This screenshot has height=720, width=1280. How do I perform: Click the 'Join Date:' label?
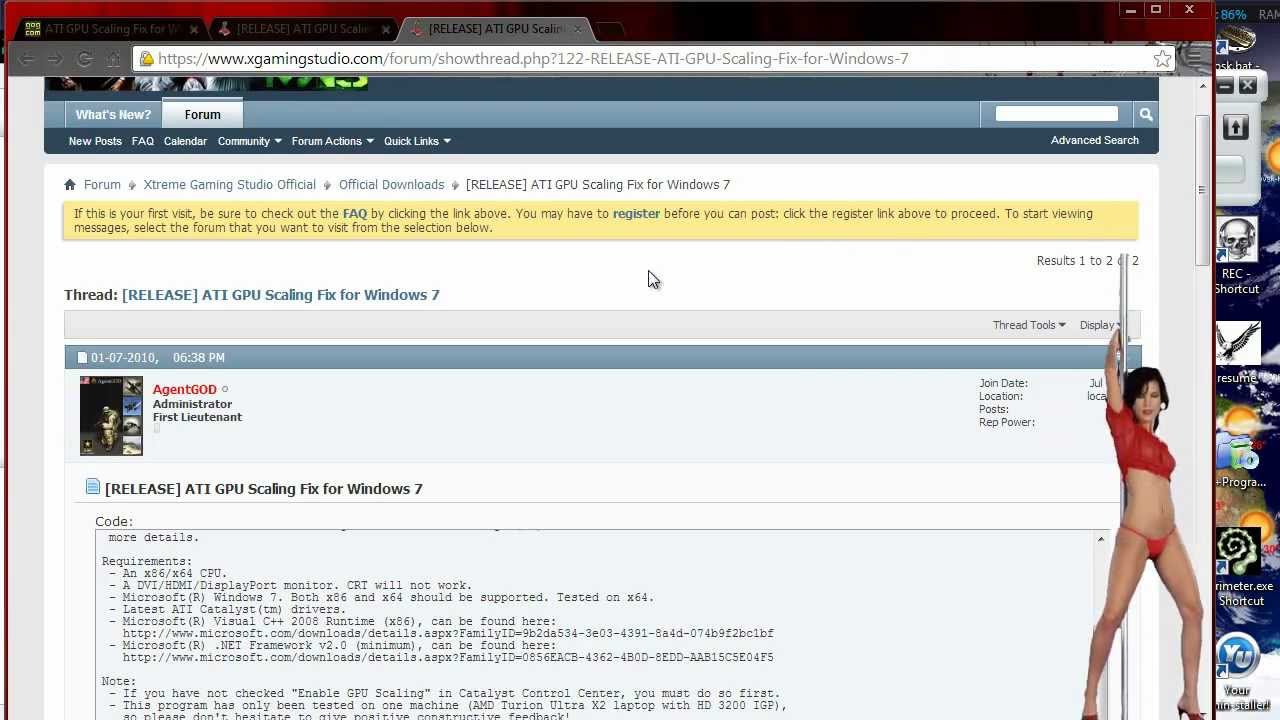click(1003, 384)
